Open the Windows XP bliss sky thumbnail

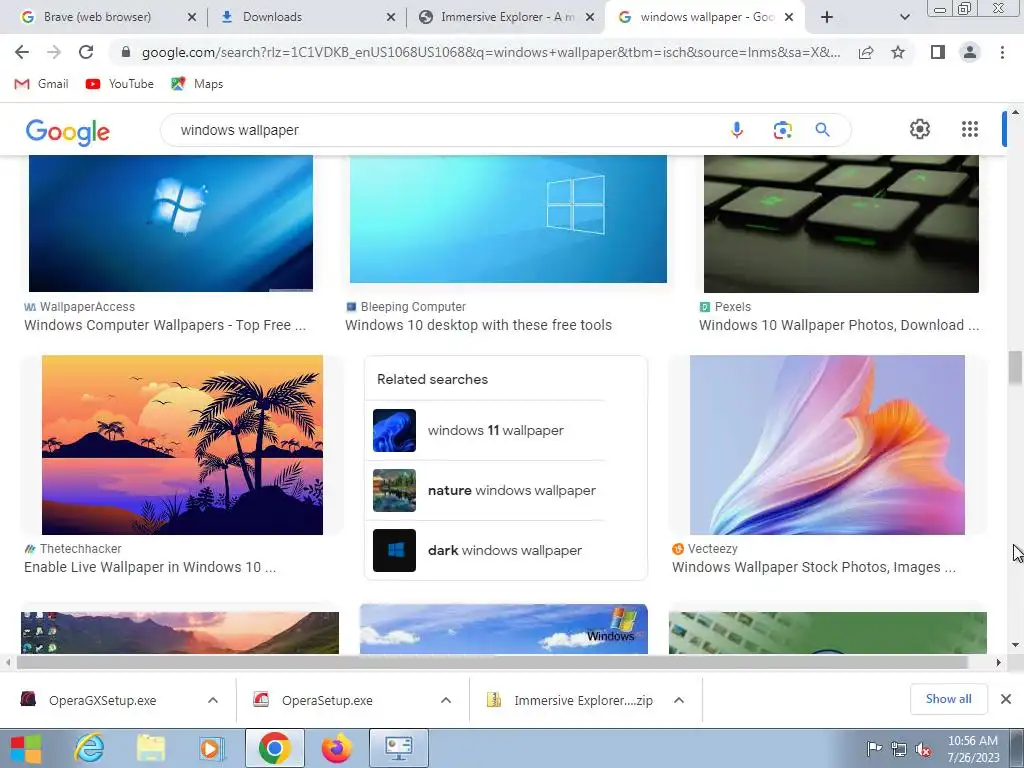pyautogui.click(x=504, y=628)
